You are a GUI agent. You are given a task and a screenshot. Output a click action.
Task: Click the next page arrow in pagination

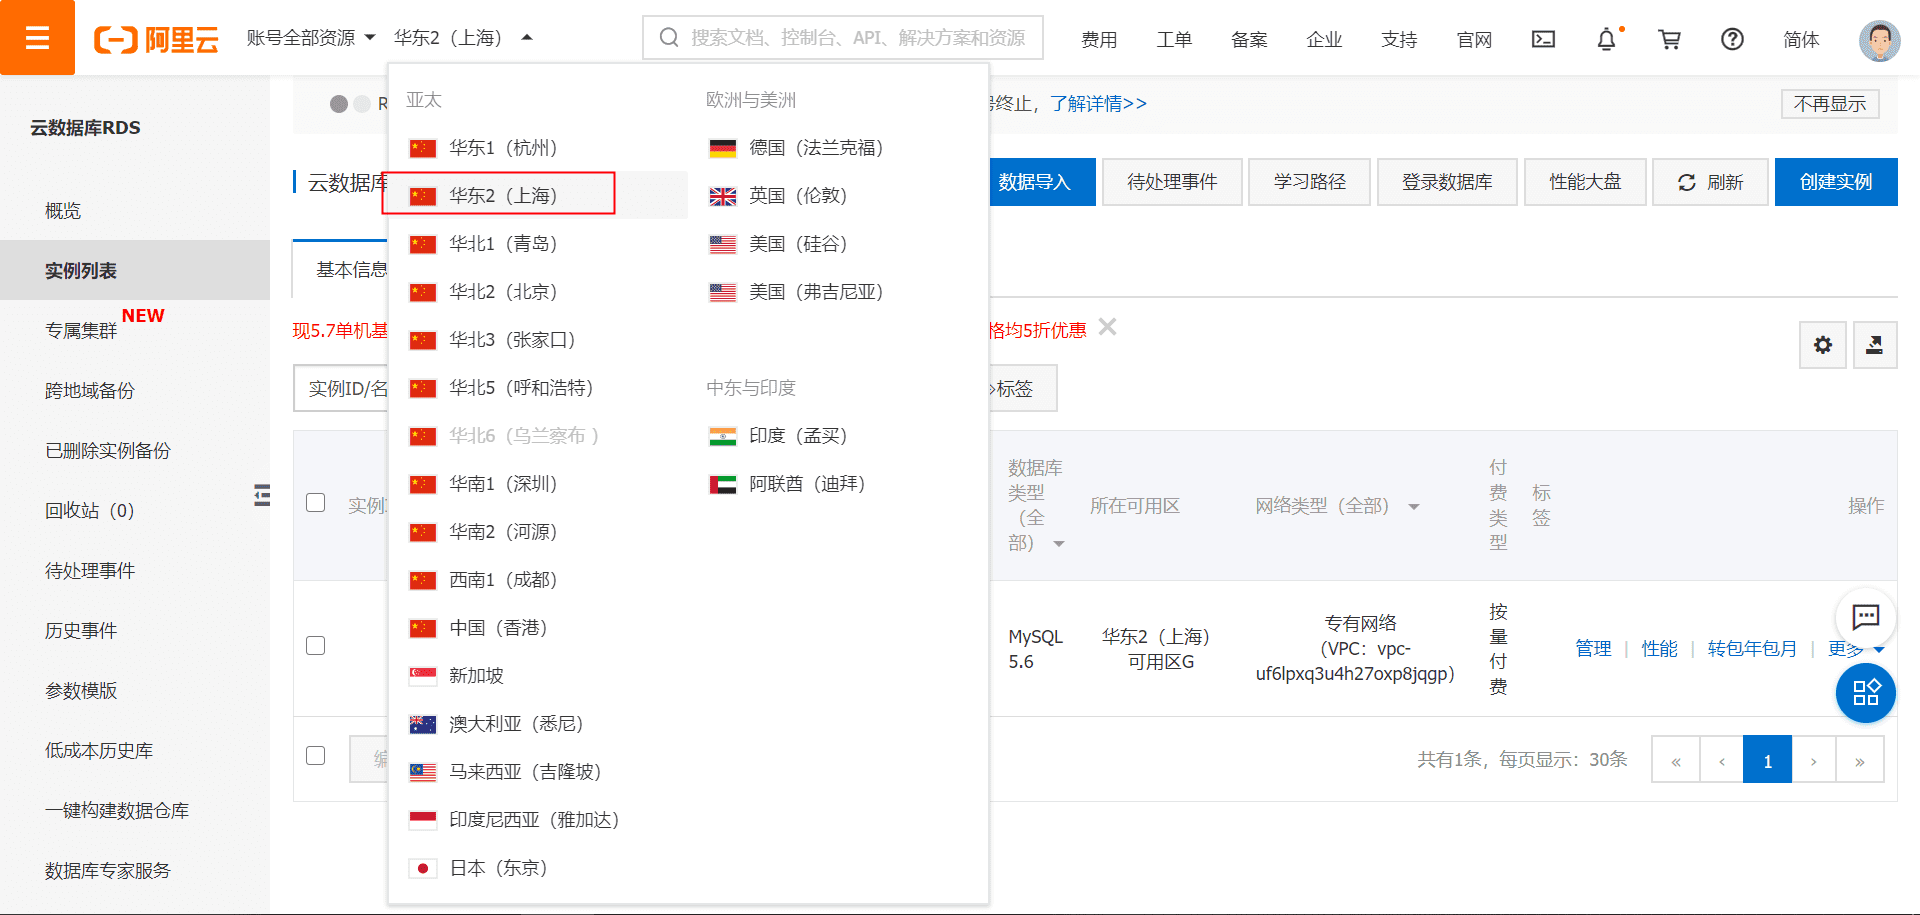coord(1813,760)
